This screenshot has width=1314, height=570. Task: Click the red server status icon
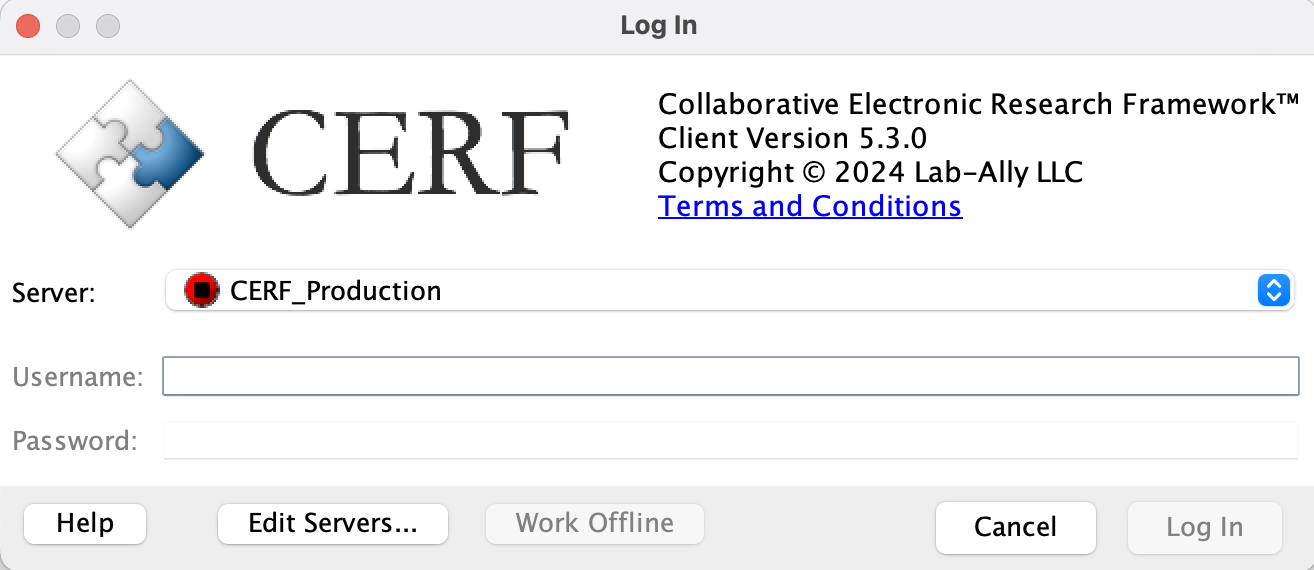pyautogui.click(x=201, y=291)
